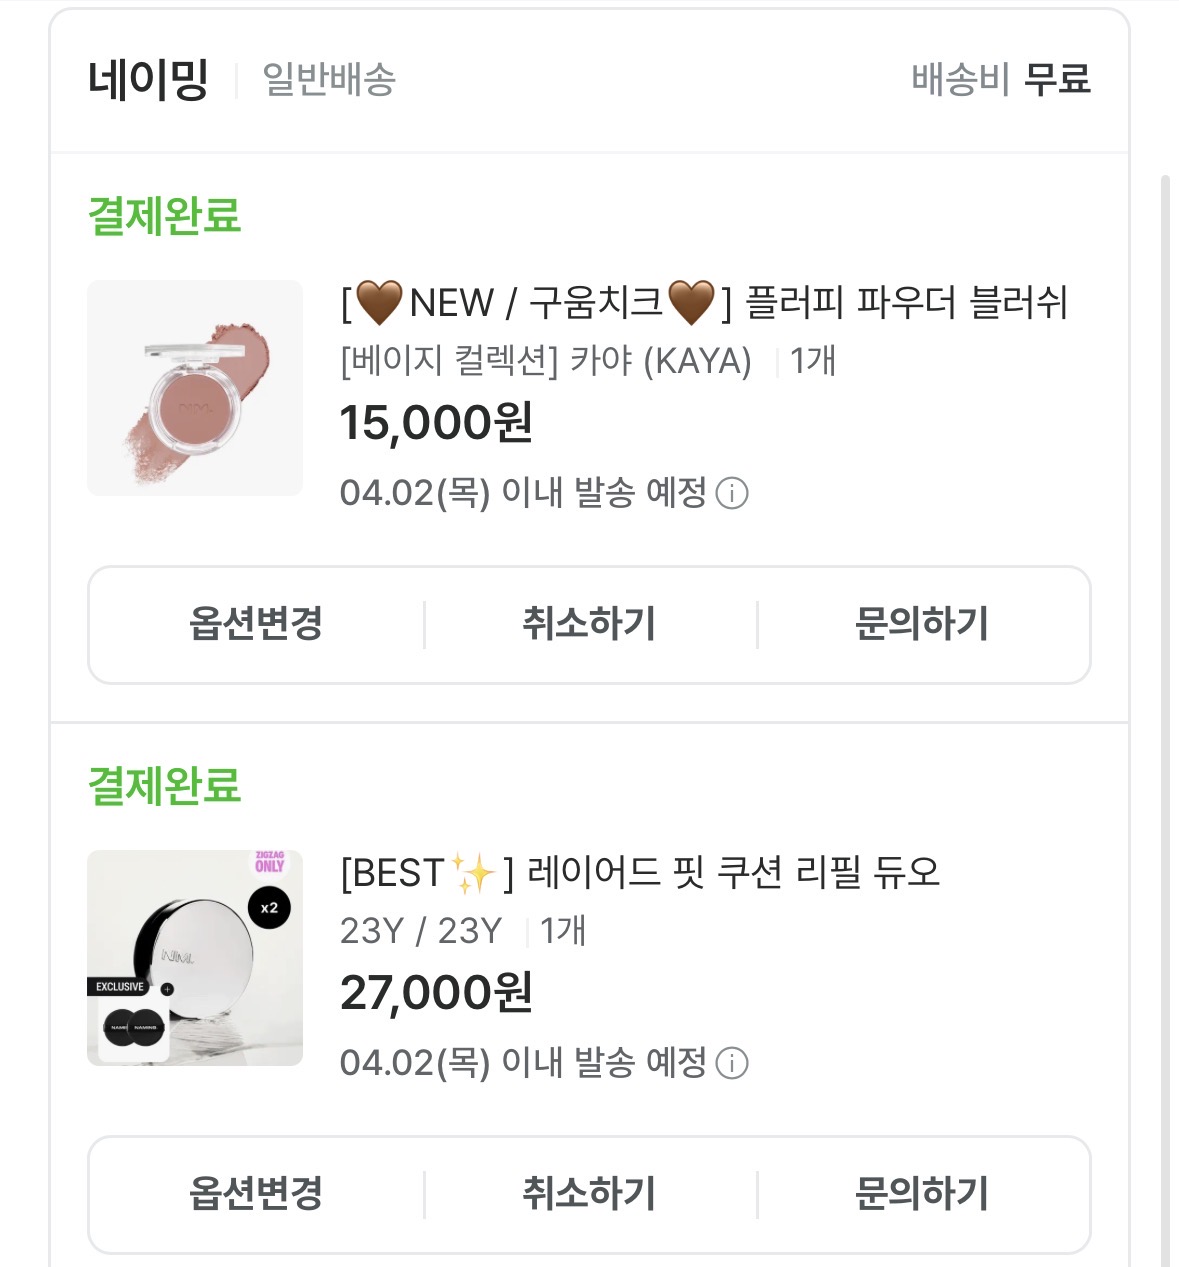1179x1267 pixels.
Task: Click 옵션변경 for the 23Y cushion order
Action: click(256, 1194)
